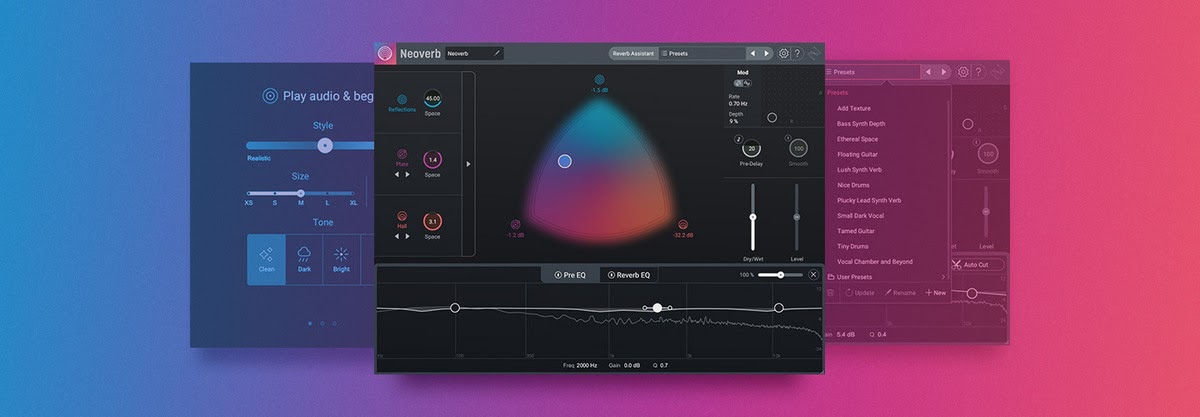Toggle the Pre EQ power button
The width and height of the screenshot is (1200, 417).
(557, 274)
